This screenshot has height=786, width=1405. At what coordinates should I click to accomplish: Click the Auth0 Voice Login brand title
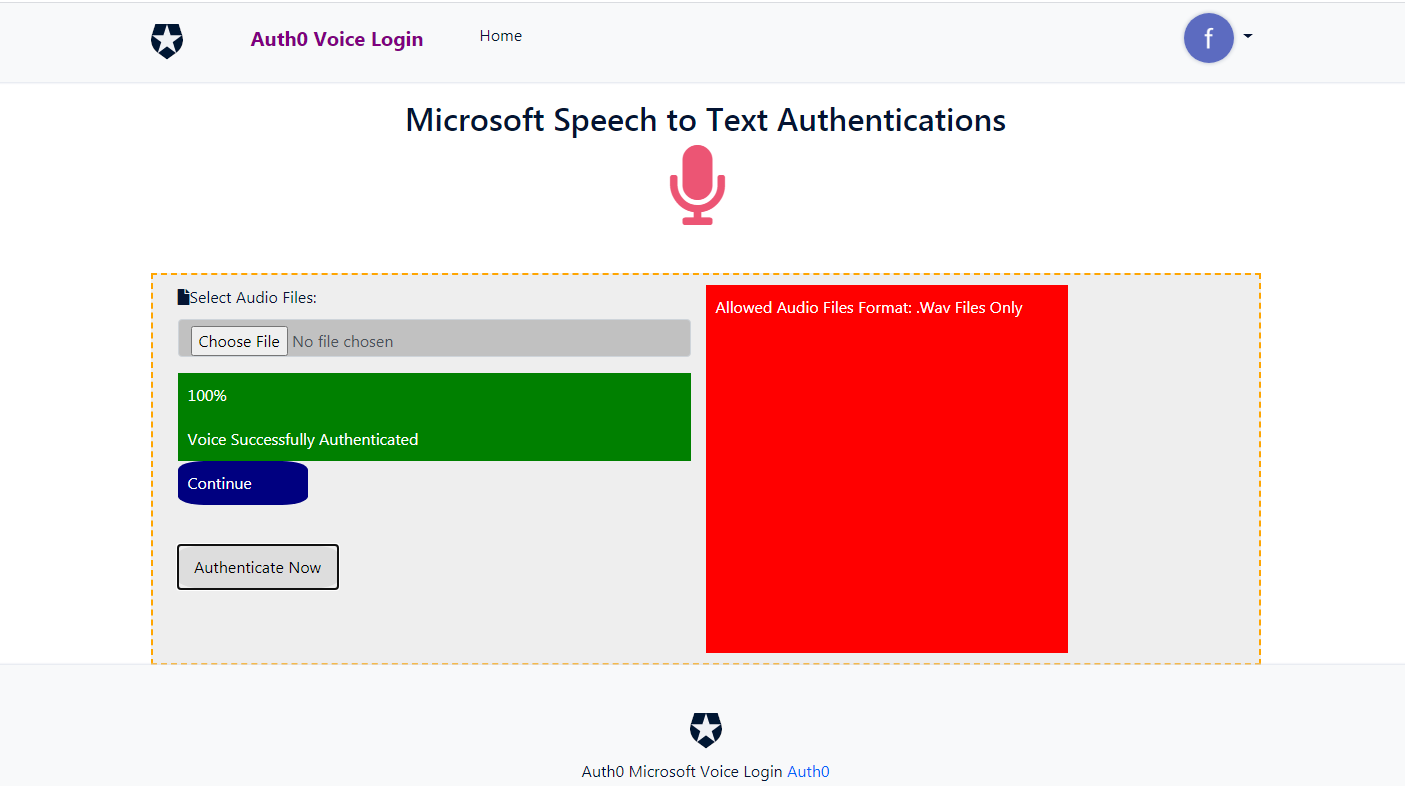pyautogui.click(x=337, y=39)
